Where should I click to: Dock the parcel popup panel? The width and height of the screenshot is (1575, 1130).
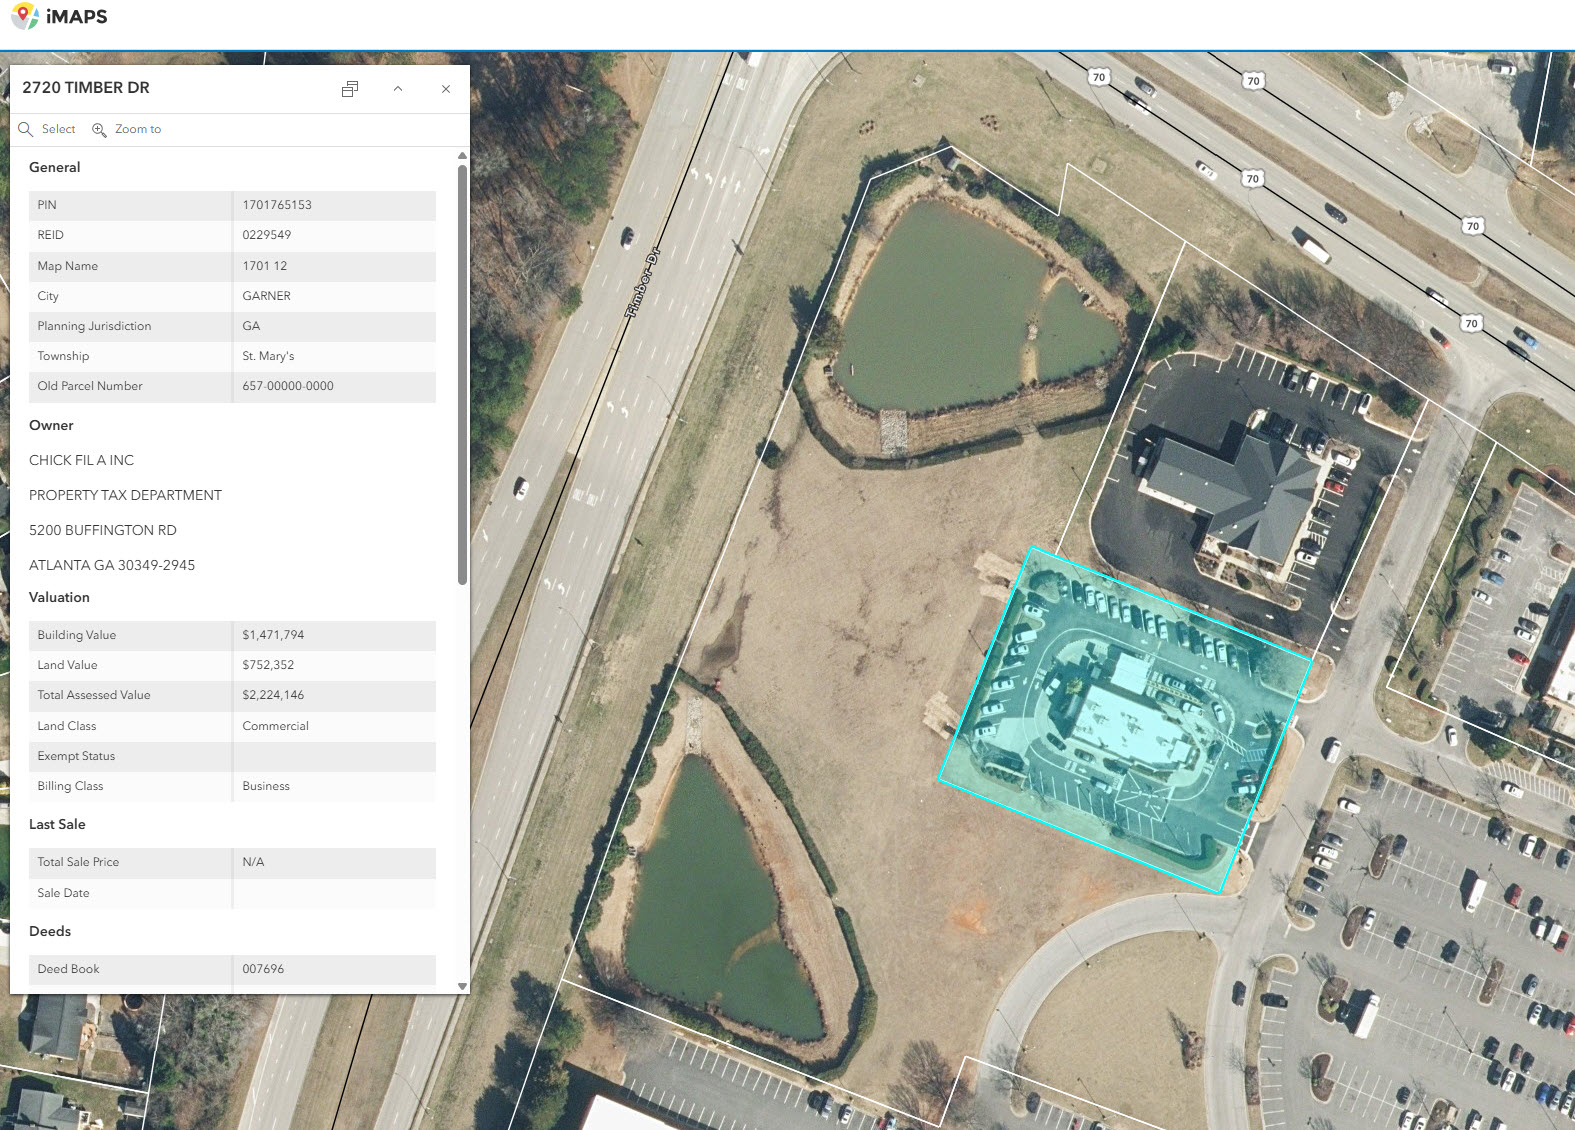click(349, 89)
